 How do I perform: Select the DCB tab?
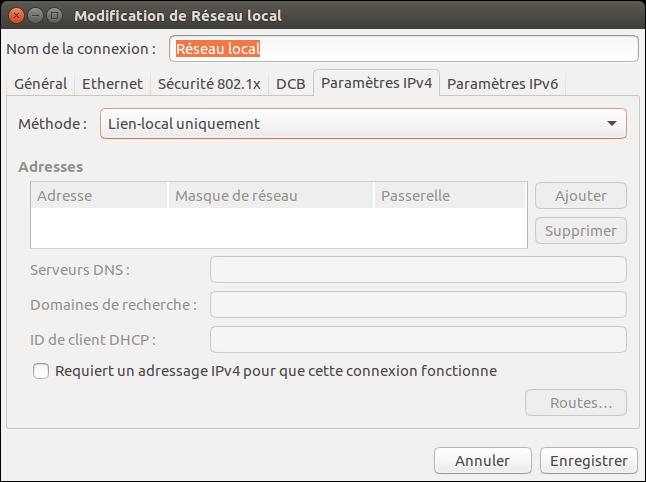tap(290, 84)
